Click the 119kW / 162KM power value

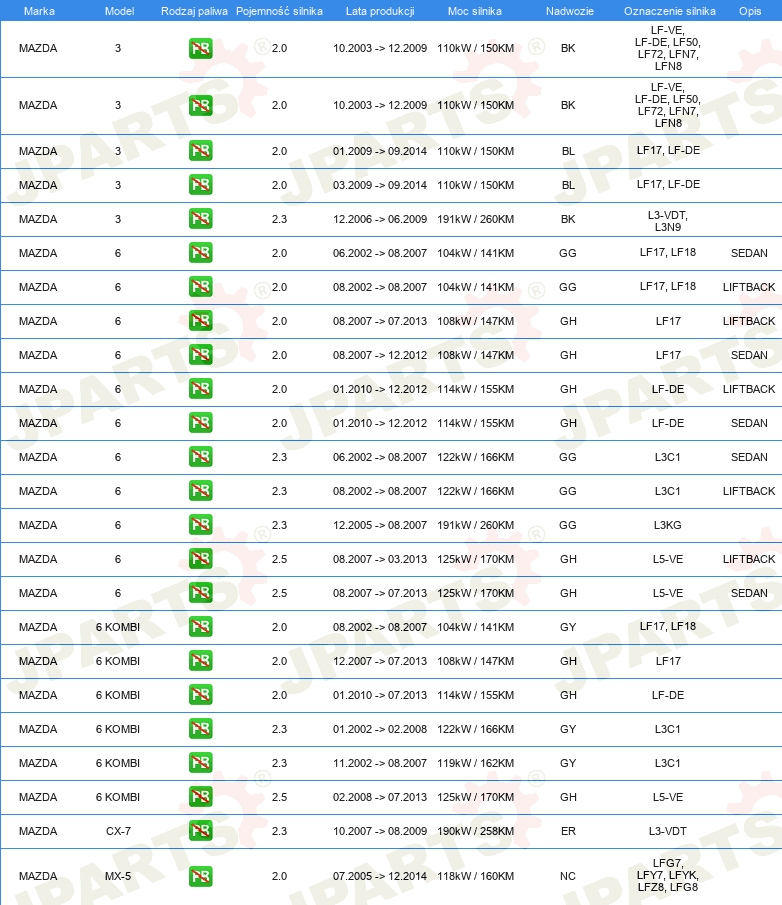(476, 763)
